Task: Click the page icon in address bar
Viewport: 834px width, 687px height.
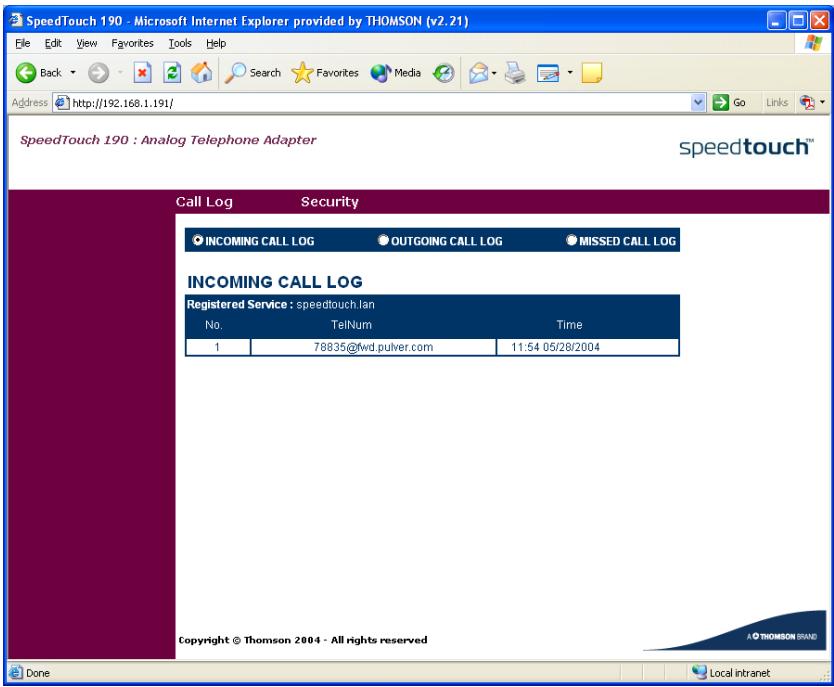Action: pyautogui.click(x=62, y=103)
